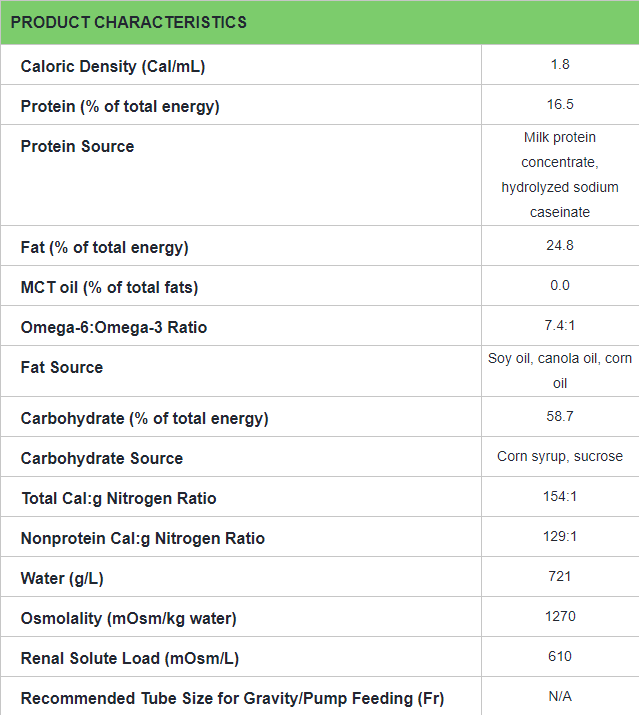
Task: Click the 129:1 nonprotein ratio value
Action: pos(560,536)
